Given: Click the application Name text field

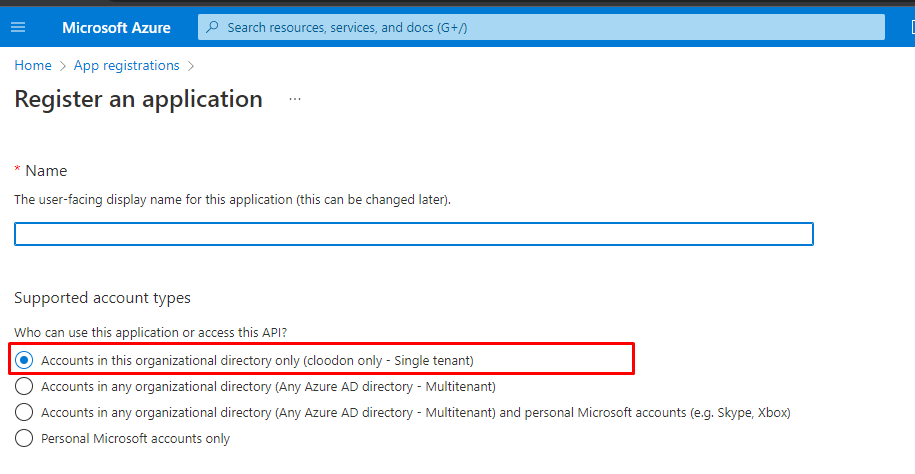Looking at the screenshot, I should tap(414, 234).
